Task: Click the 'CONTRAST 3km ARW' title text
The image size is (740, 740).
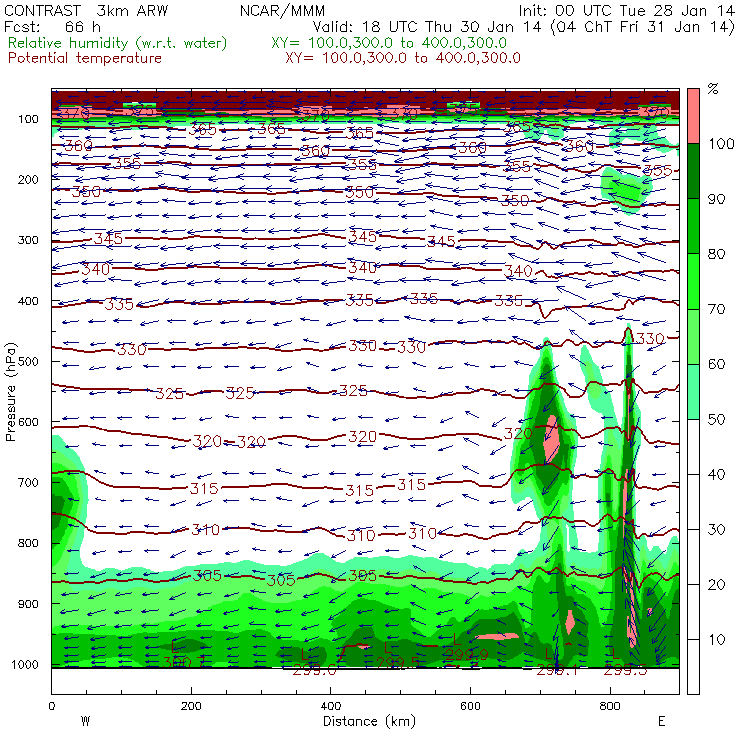Action: (x=86, y=10)
